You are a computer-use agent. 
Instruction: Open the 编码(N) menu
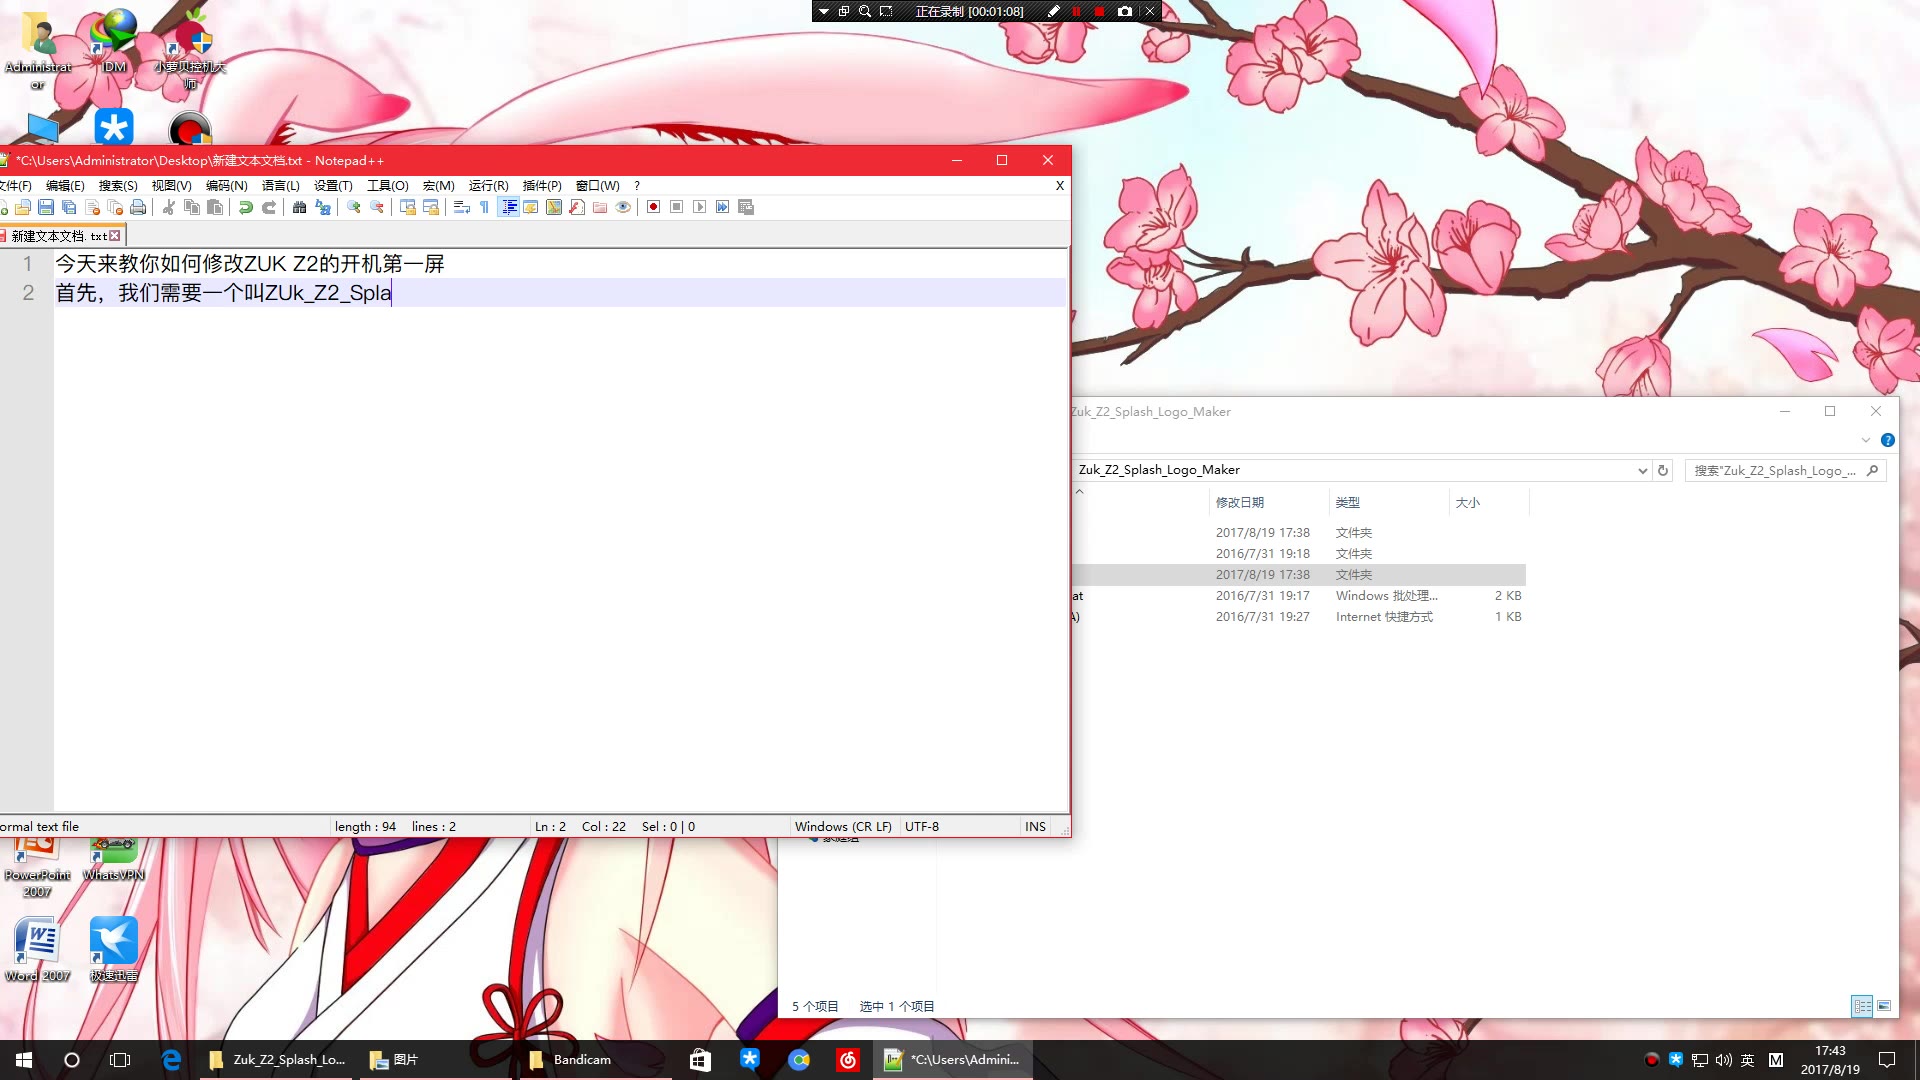pos(226,186)
